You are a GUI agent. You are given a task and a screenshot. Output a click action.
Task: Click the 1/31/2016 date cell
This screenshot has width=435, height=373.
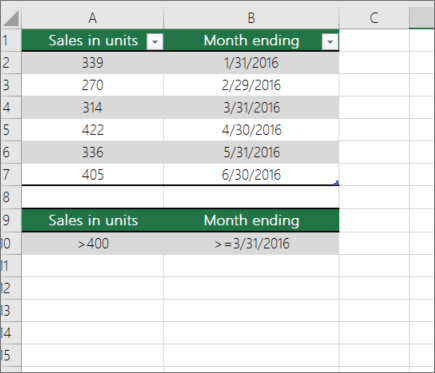251,63
